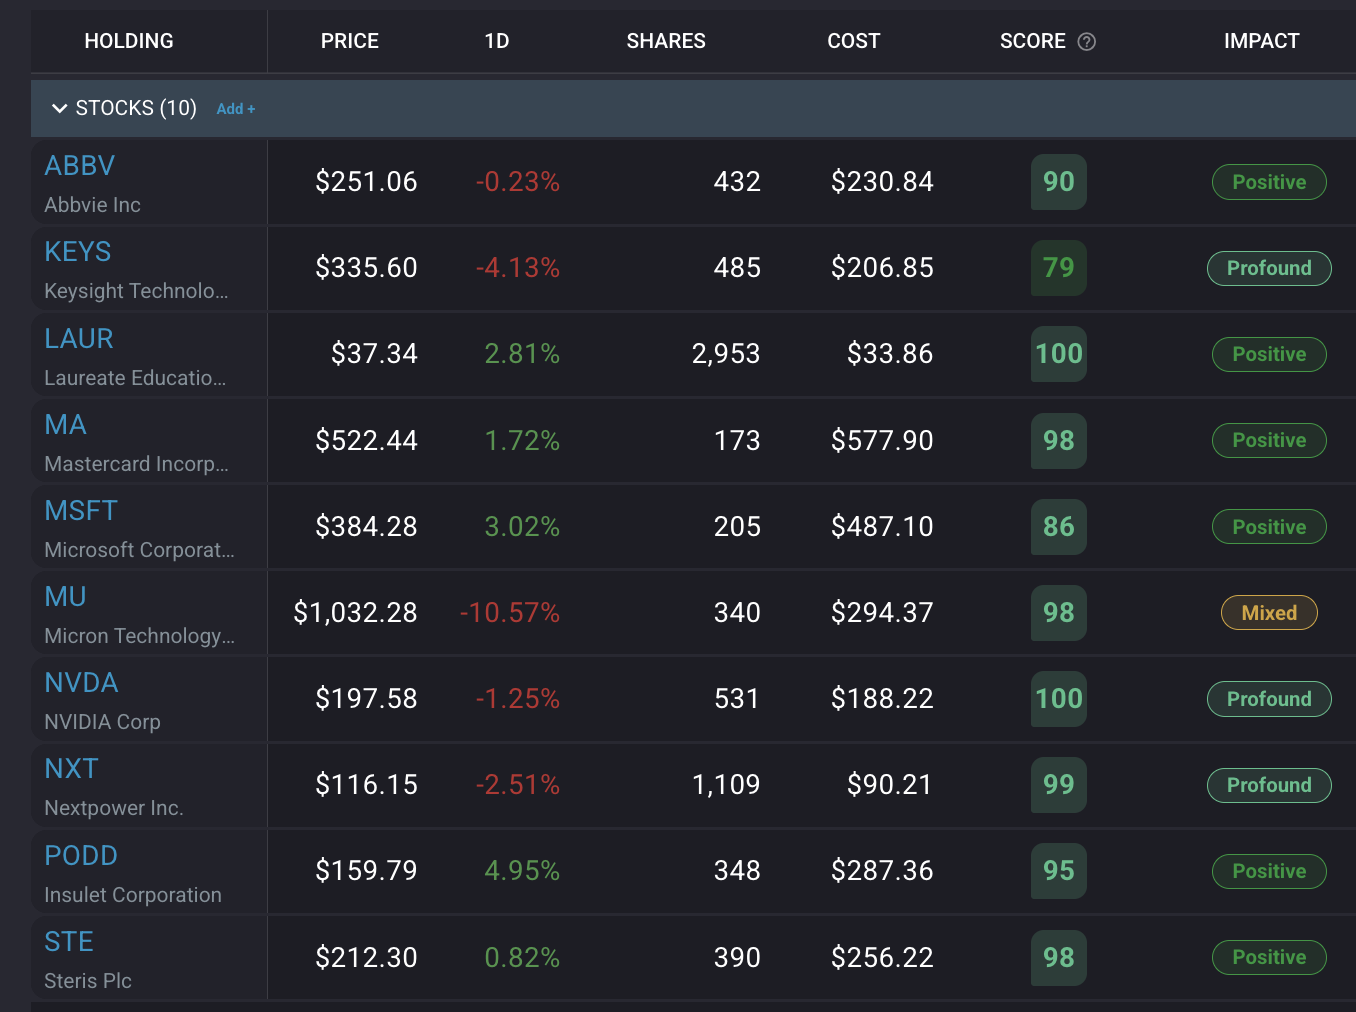The width and height of the screenshot is (1356, 1012).
Task: Open the NVDA ticker link
Action: point(81,683)
